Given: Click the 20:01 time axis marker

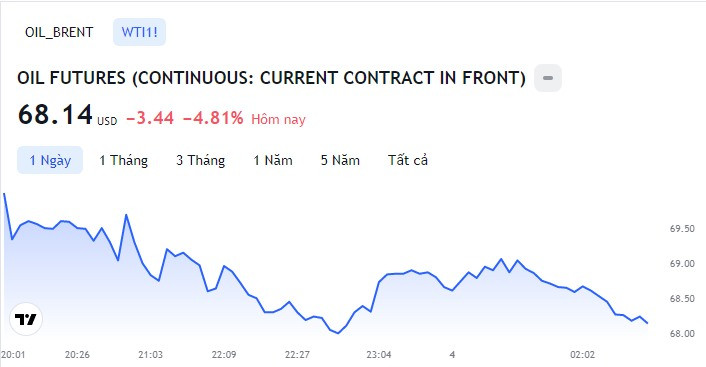Looking at the screenshot, I should pos(13,355).
